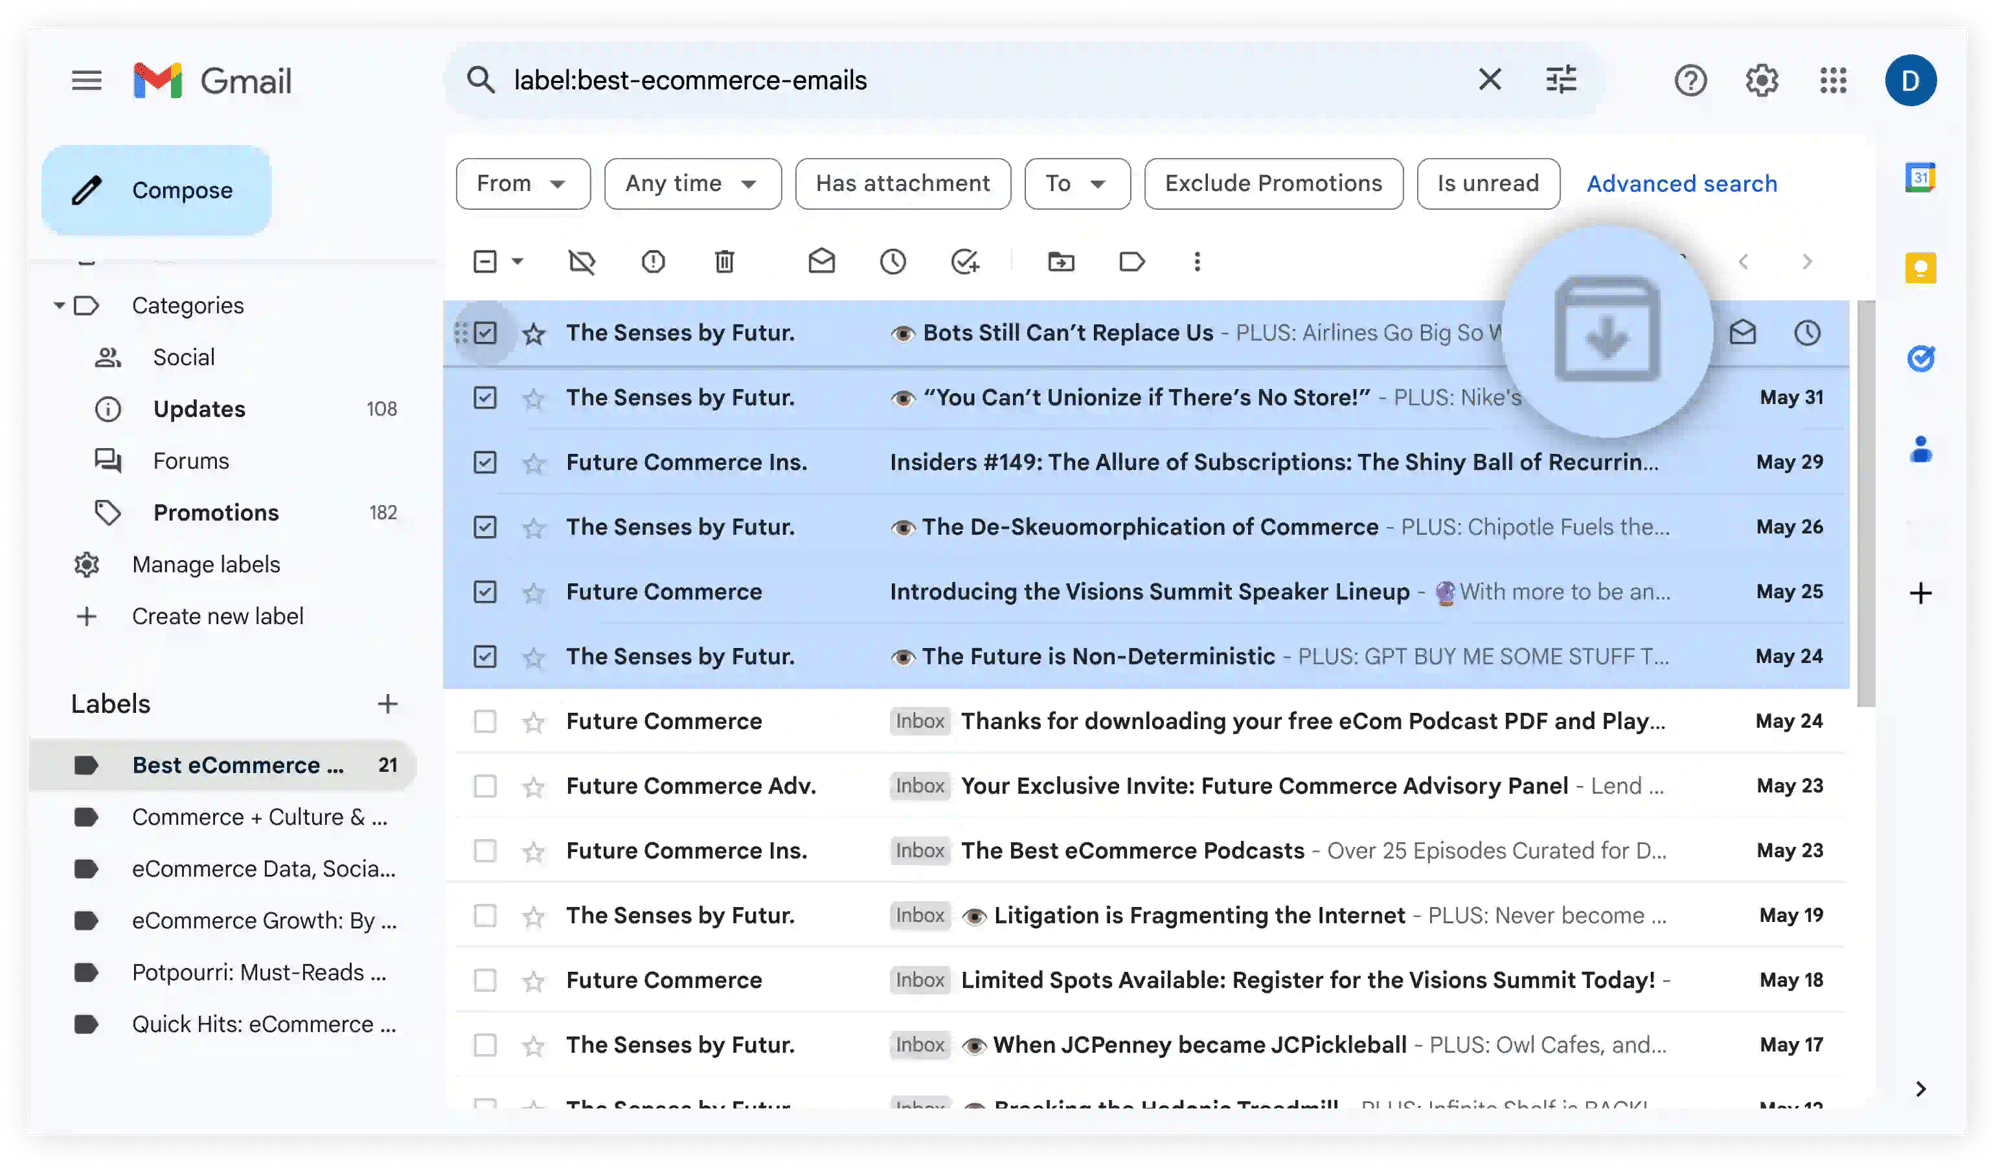This screenshot has height=1168, width=2000.
Task: Click the email list scrollbar
Action: tap(1866, 504)
